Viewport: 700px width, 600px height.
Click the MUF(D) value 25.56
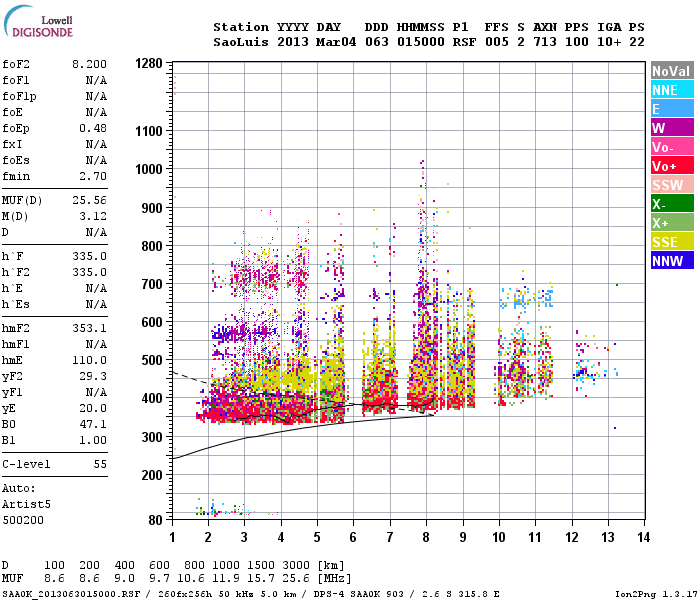coord(89,200)
